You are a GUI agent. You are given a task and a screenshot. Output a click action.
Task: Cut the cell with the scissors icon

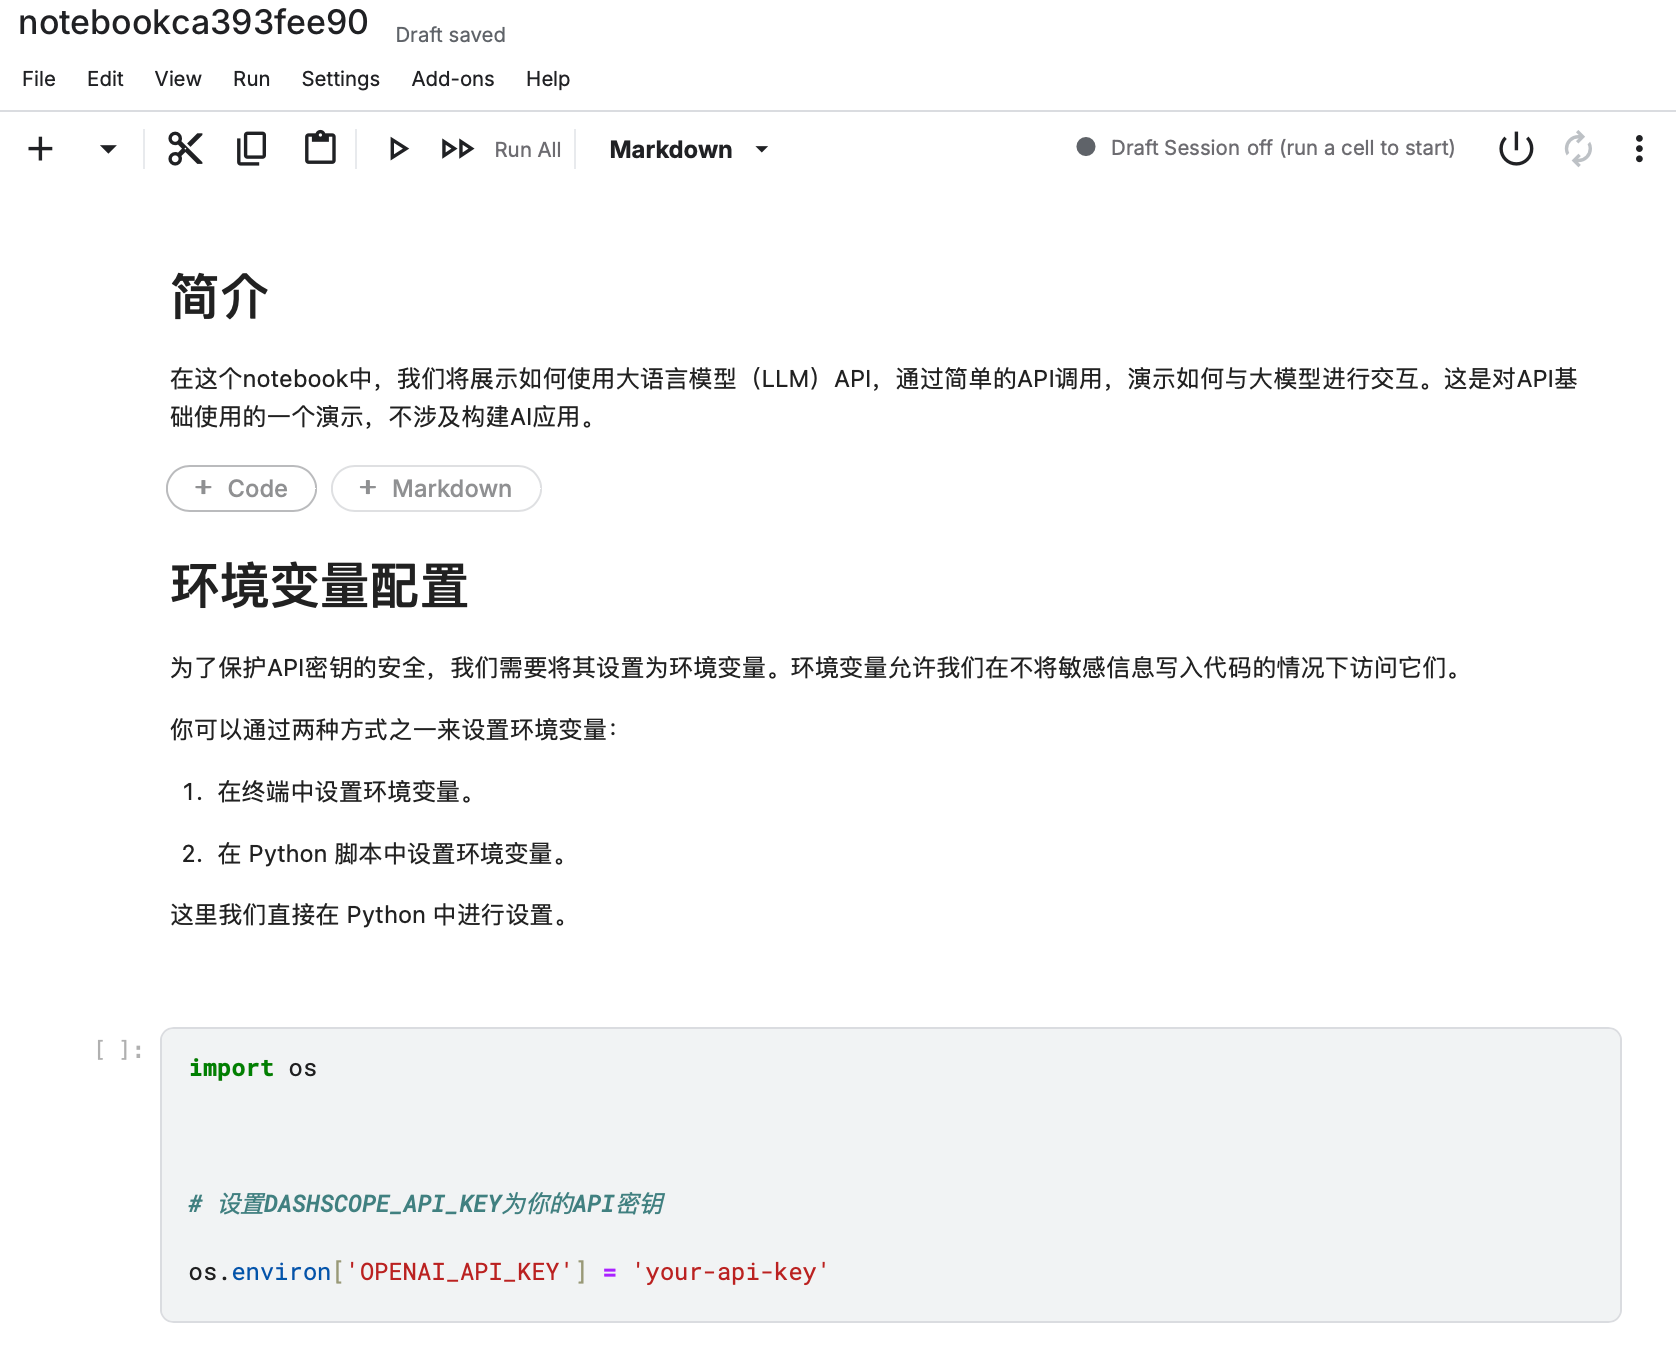pos(185,149)
